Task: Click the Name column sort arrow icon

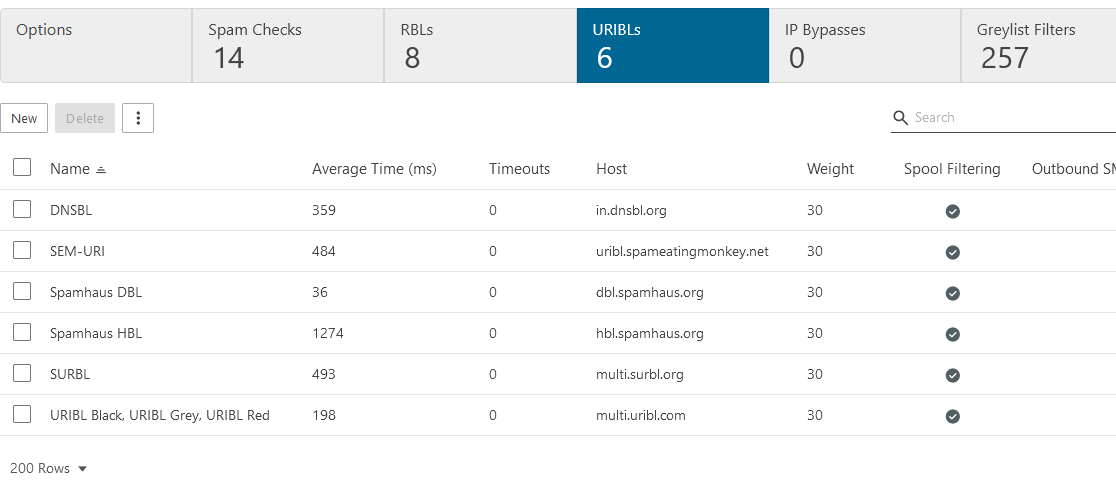Action: pyautogui.click(x=101, y=170)
